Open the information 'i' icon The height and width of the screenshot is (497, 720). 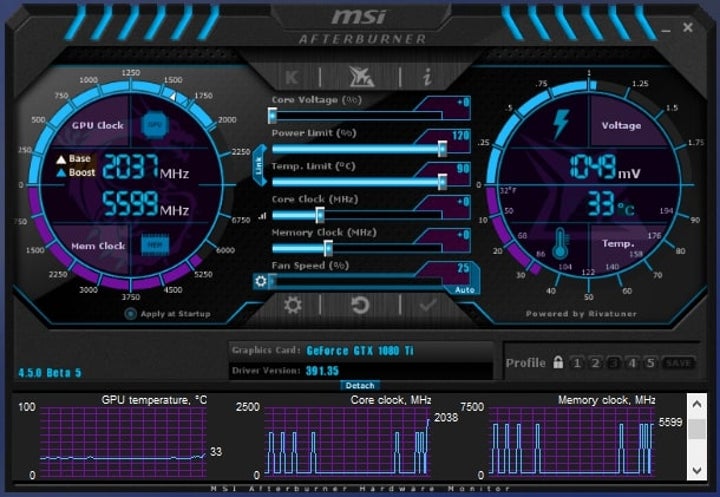pyautogui.click(x=427, y=76)
